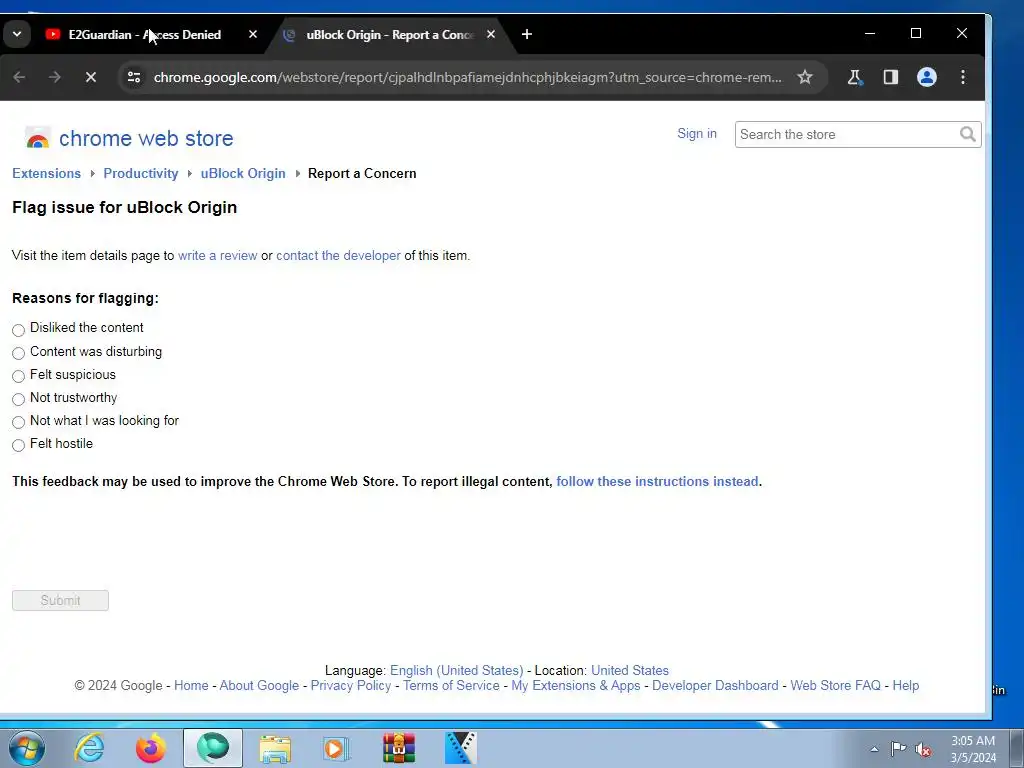Open the Web Store FAQ footer link

pyautogui.click(x=835, y=686)
